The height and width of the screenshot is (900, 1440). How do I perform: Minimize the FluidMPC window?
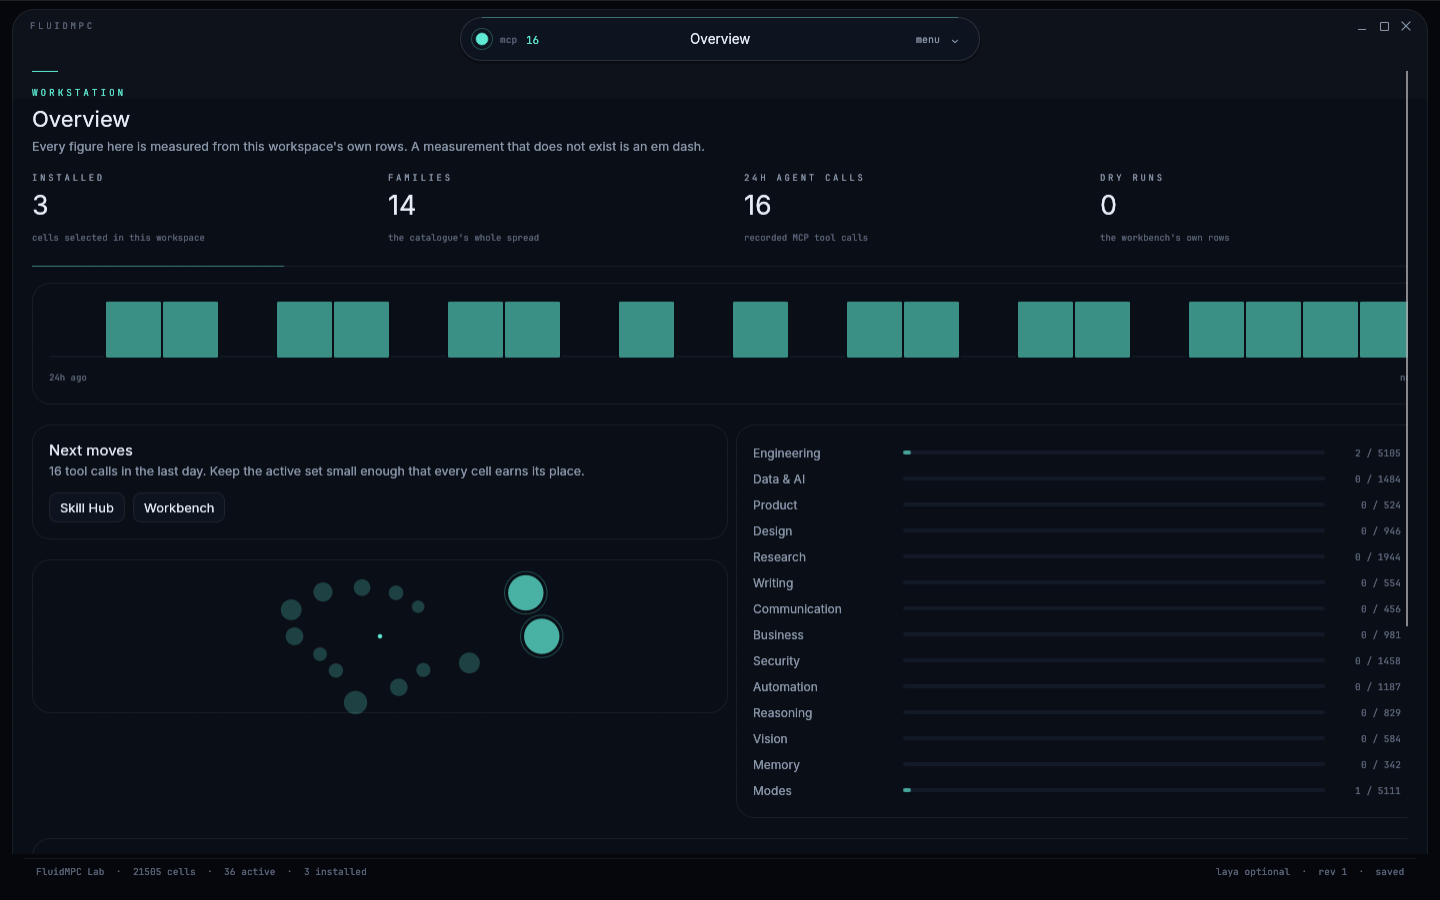(1362, 27)
